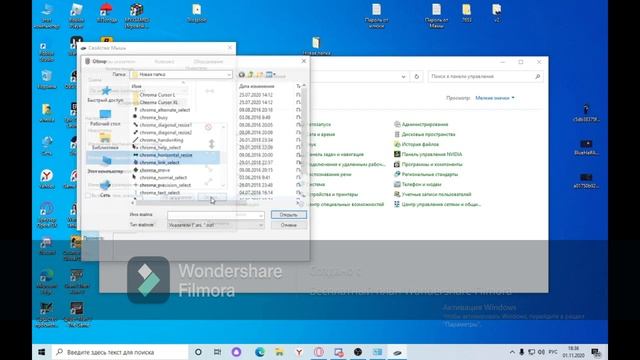
Task: Open 'Центр управления сетями' in Control Panel
Action: pos(438,204)
